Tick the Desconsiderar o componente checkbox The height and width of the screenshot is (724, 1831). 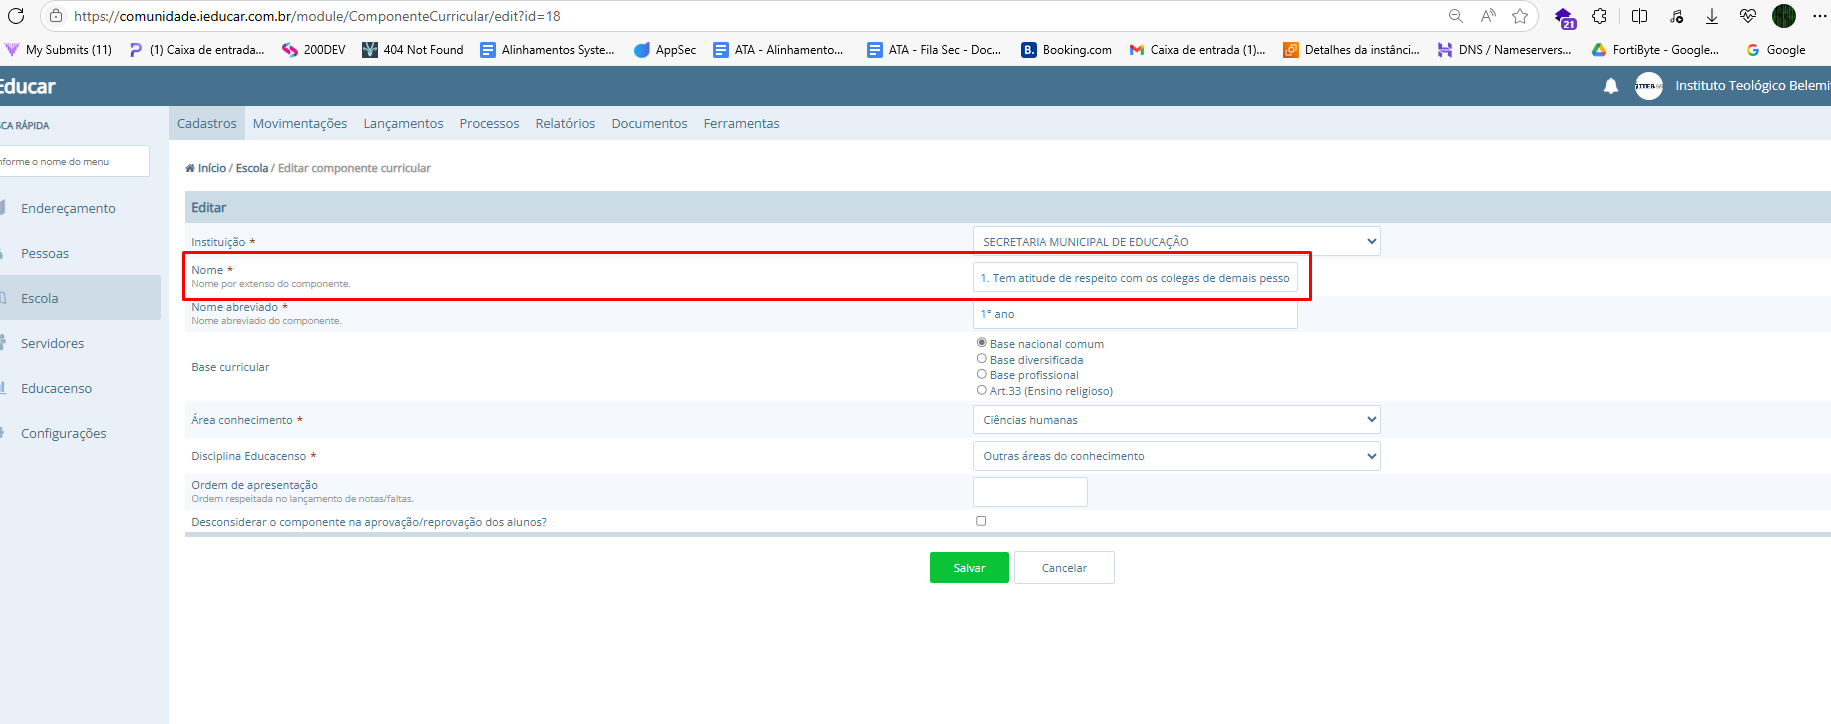(981, 521)
